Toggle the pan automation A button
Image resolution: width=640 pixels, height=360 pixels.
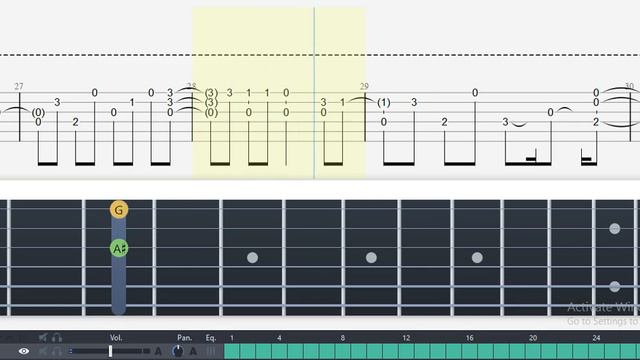(193, 351)
